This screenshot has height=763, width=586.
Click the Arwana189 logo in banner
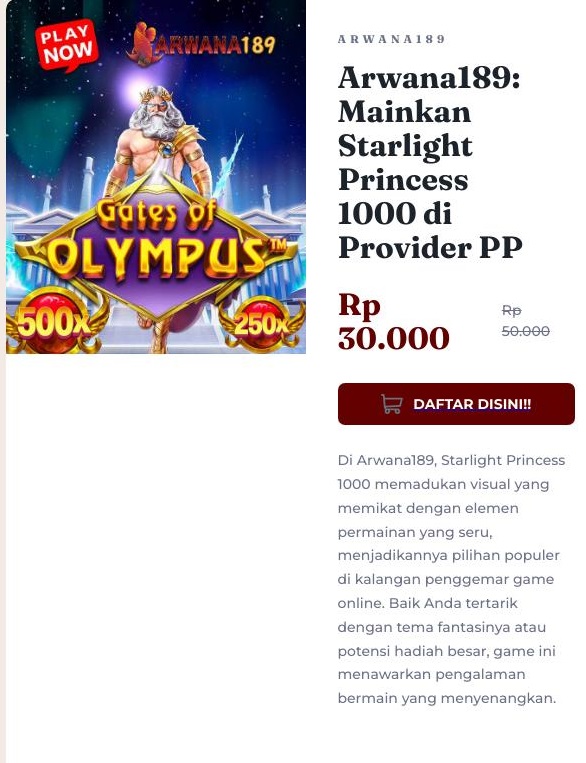tap(201, 44)
